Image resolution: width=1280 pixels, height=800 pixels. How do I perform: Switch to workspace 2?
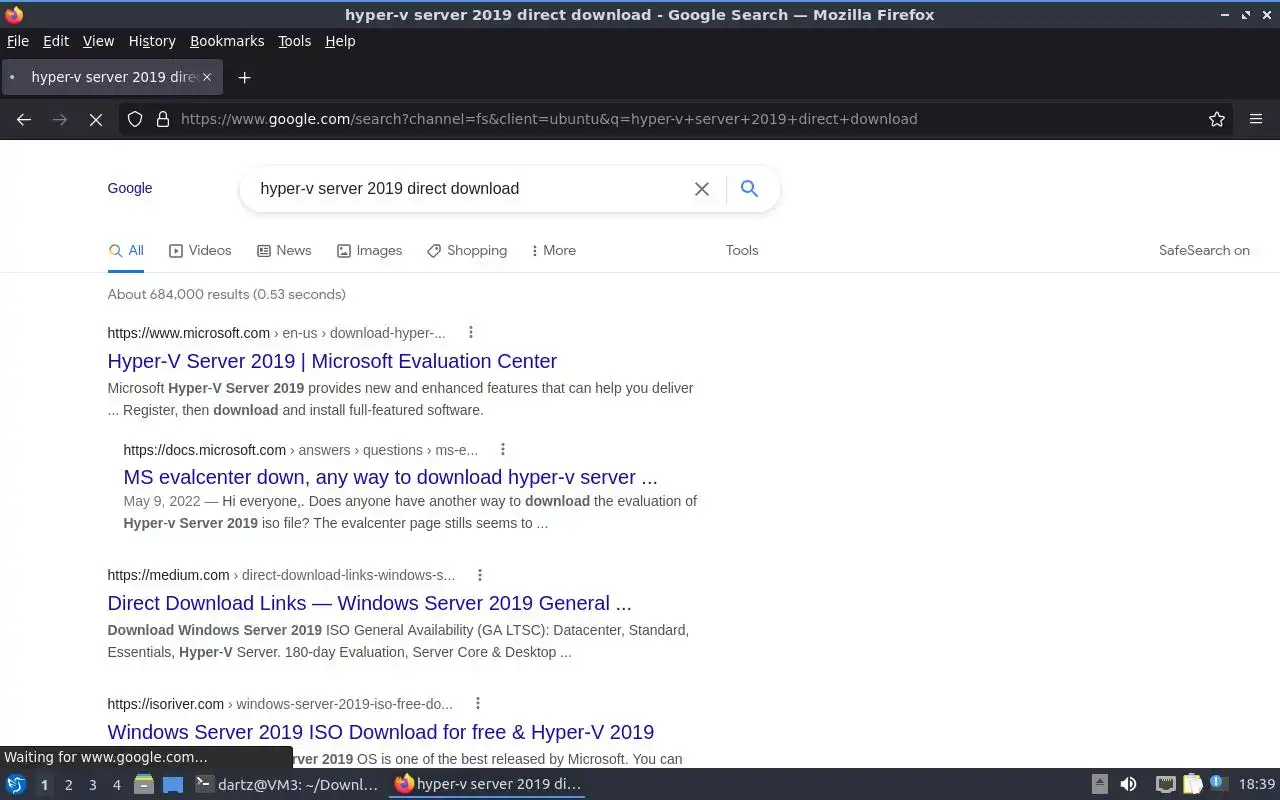[x=69, y=785]
